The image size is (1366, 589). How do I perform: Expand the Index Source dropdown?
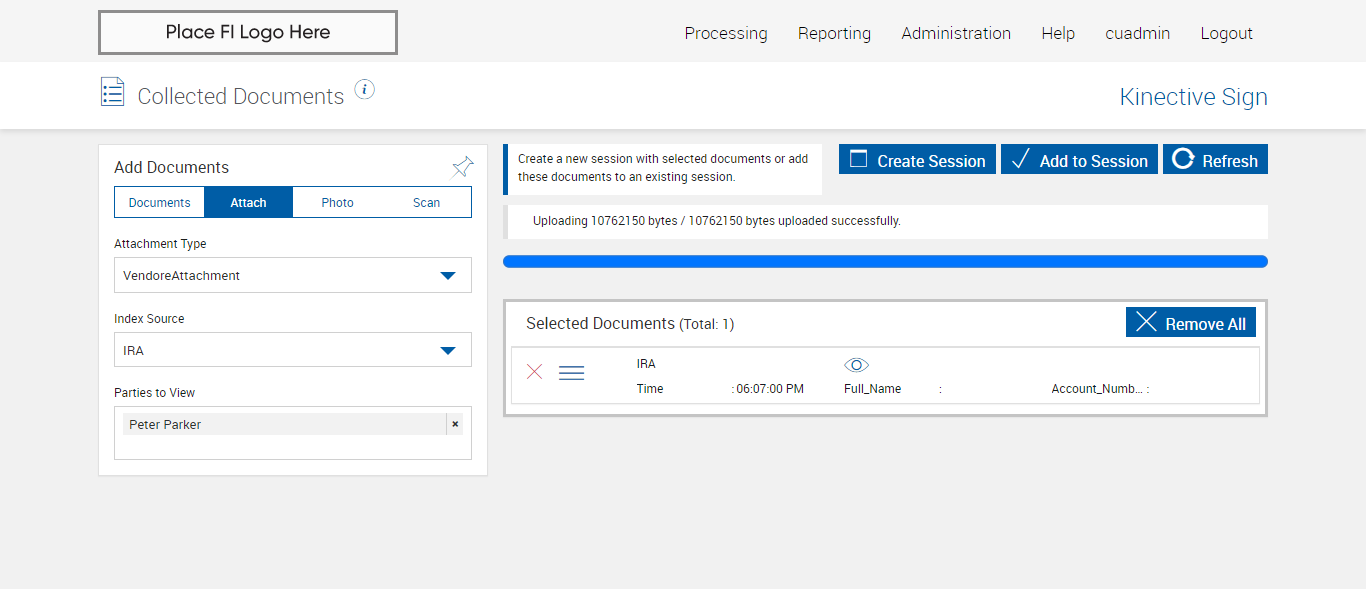pos(448,350)
